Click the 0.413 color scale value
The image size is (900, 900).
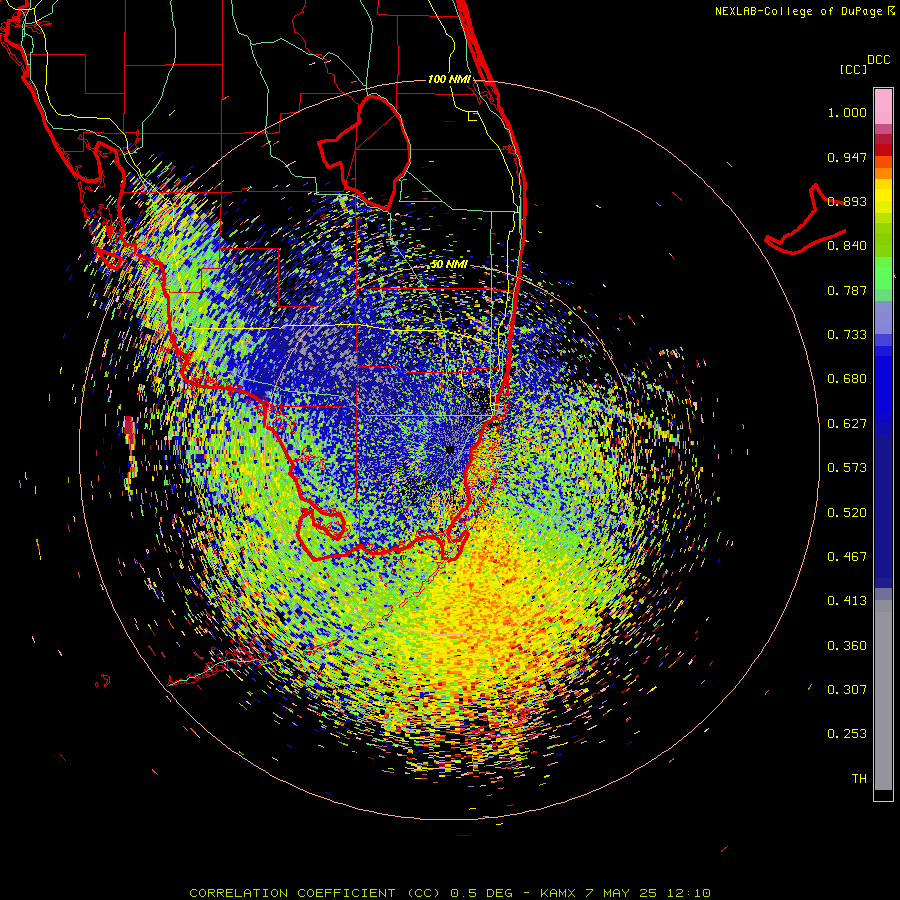847,601
